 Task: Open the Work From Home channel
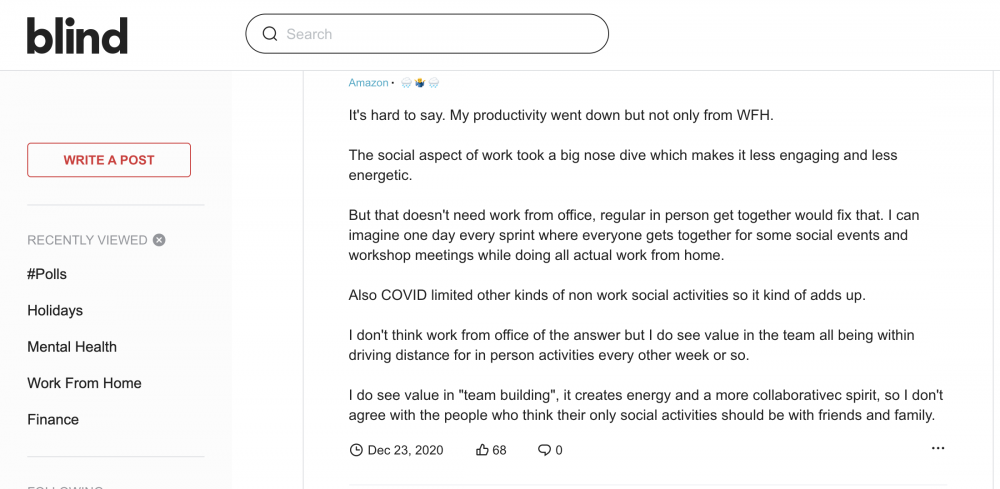point(84,383)
